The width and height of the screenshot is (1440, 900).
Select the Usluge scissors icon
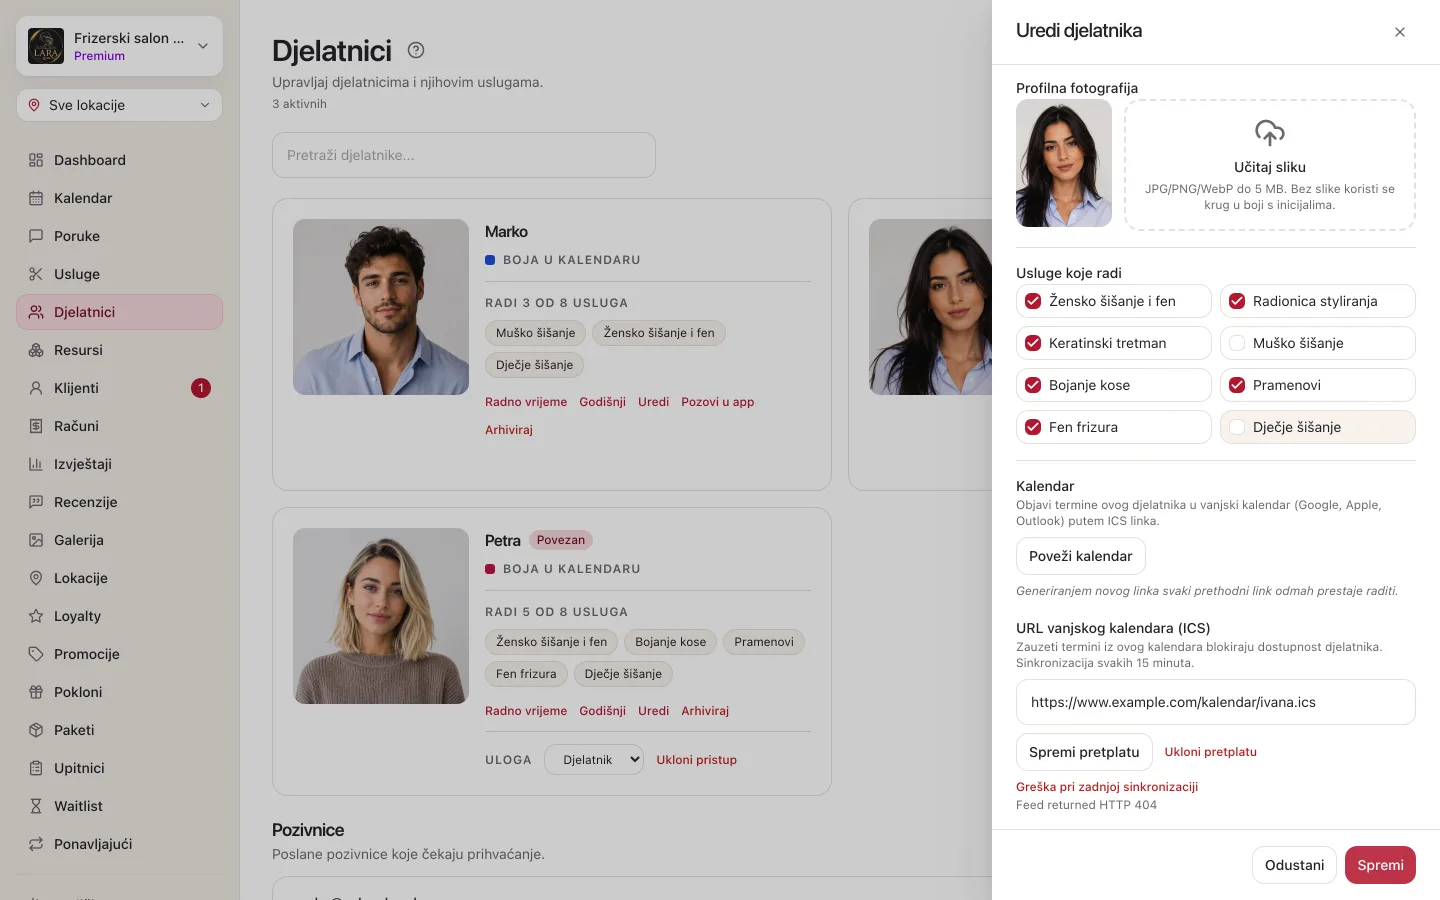coord(36,274)
